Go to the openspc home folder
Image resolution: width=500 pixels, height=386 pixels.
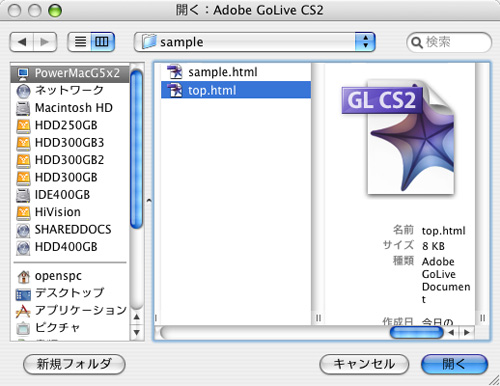coord(70,276)
